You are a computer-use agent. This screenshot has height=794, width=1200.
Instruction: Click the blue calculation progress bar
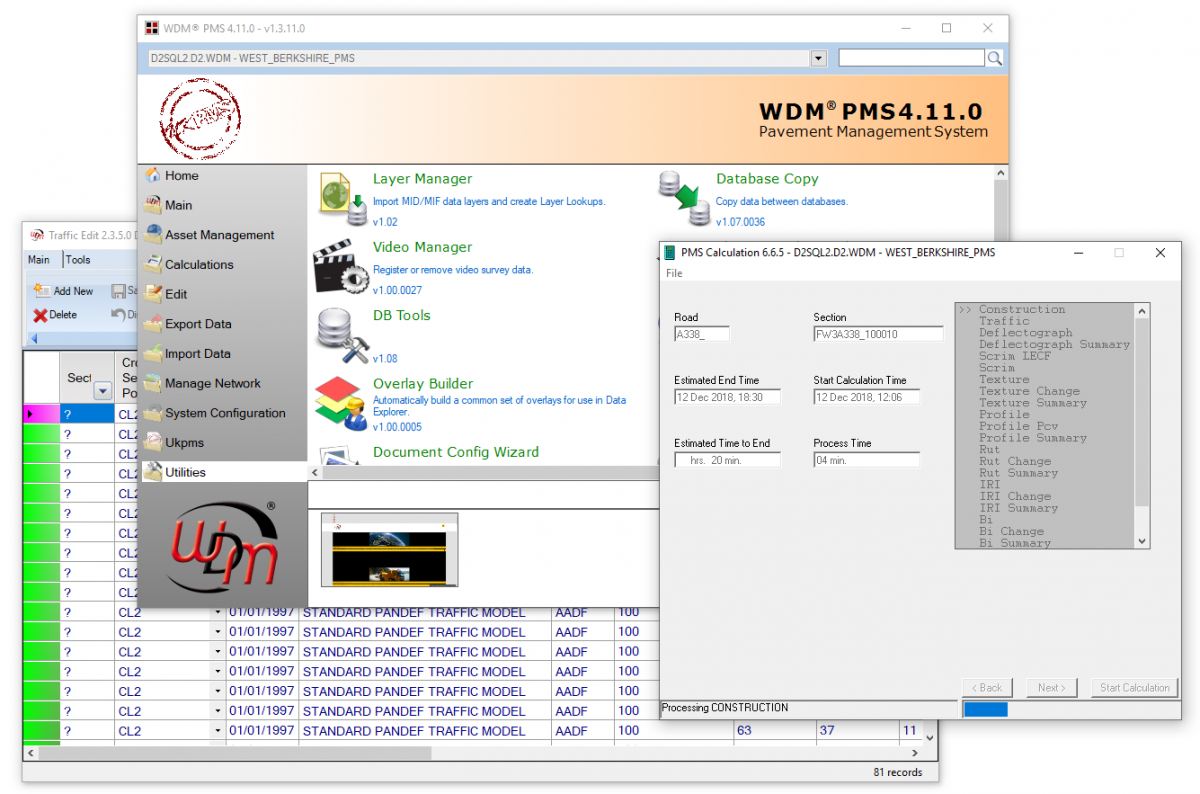point(985,710)
